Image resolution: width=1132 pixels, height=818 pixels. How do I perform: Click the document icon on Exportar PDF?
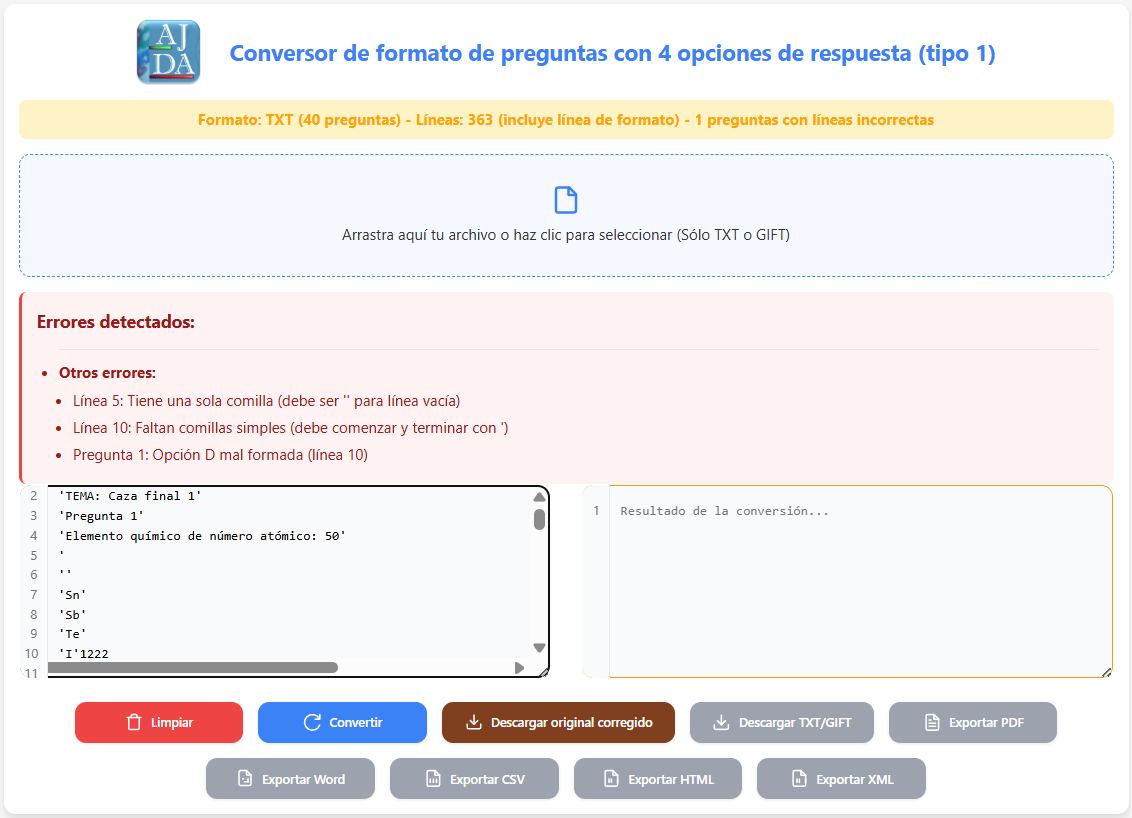click(932, 723)
